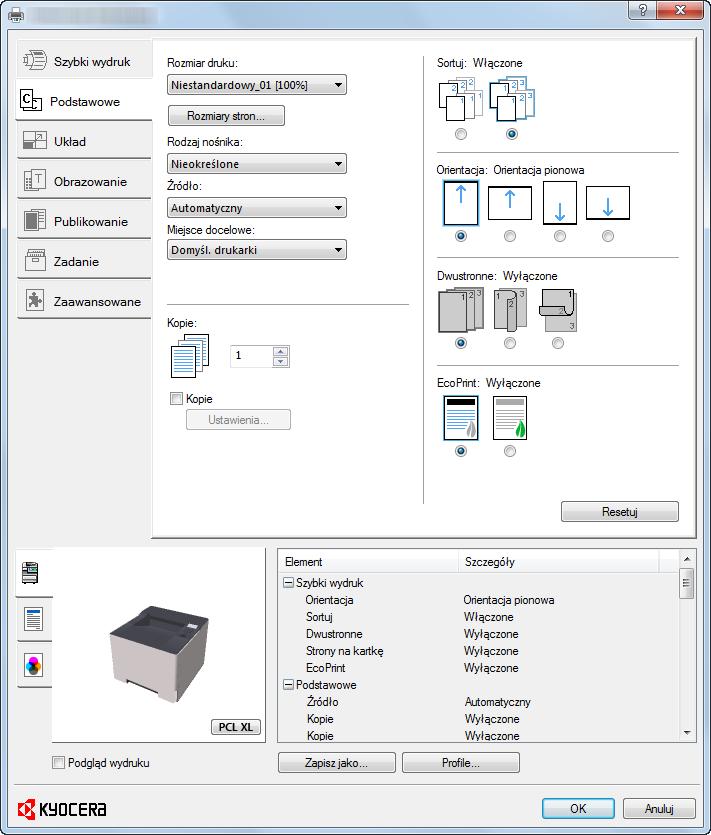Click the copies stacked pages icon
The width and height of the screenshot is (711, 835).
pyautogui.click(x=190, y=356)
